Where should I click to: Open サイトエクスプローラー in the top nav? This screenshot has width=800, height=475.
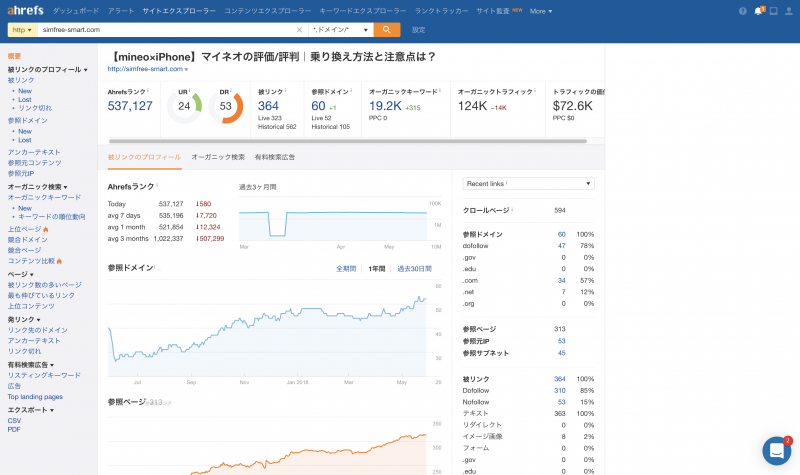[x=179, y=11]
